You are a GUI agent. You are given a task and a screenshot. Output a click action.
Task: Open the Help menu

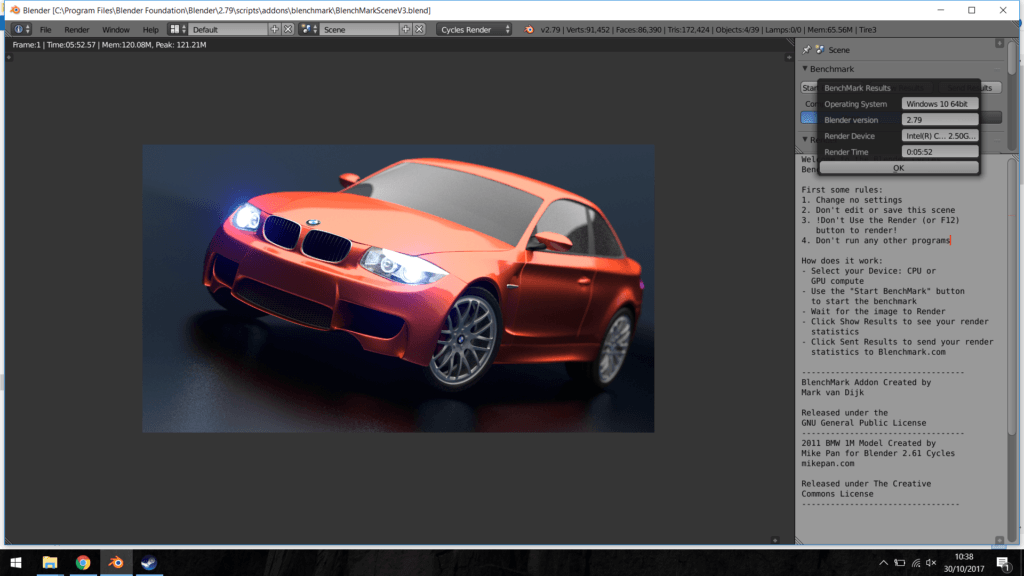point(150,29)
